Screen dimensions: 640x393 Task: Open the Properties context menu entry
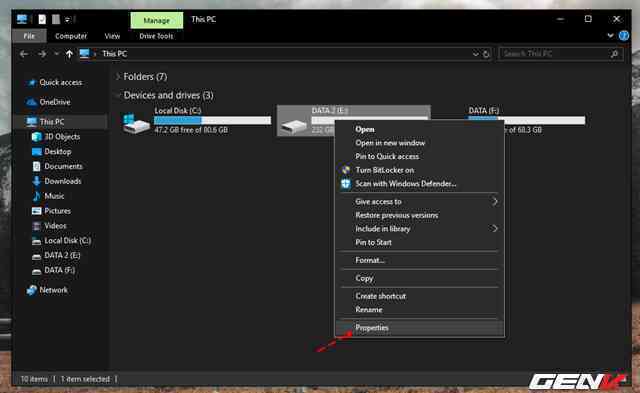pos(420,328)
